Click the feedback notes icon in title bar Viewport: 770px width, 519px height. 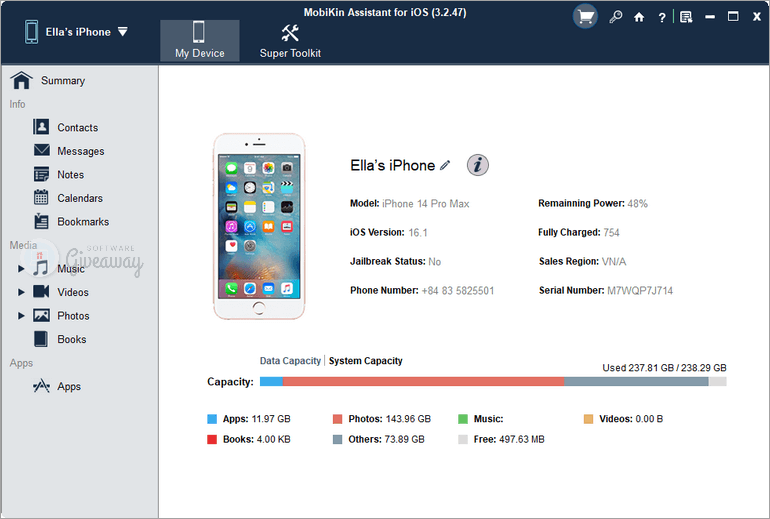click(686, 17)
